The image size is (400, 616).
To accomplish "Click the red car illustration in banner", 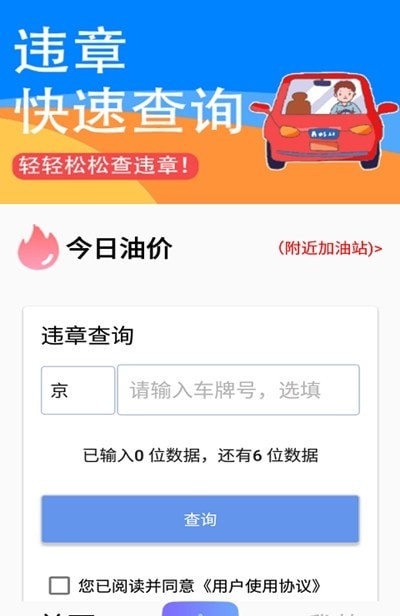I will (323, 122).
